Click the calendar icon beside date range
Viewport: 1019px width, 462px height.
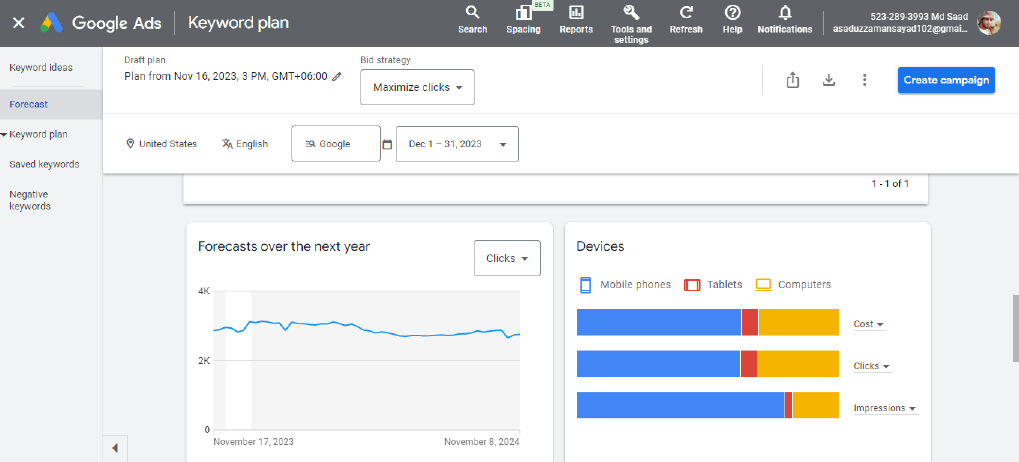[387, 144]
